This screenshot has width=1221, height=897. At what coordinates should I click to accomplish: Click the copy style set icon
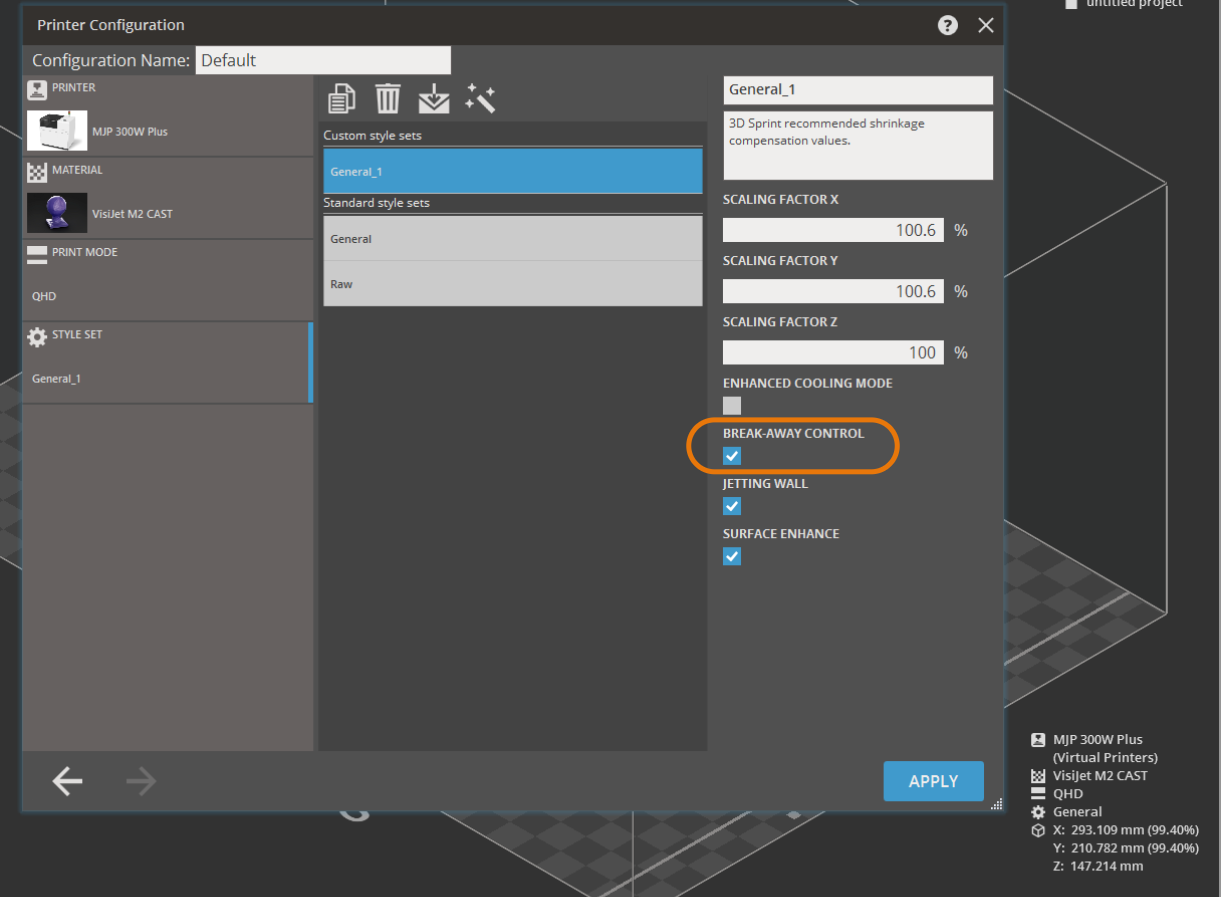click(x=342, y=99)
